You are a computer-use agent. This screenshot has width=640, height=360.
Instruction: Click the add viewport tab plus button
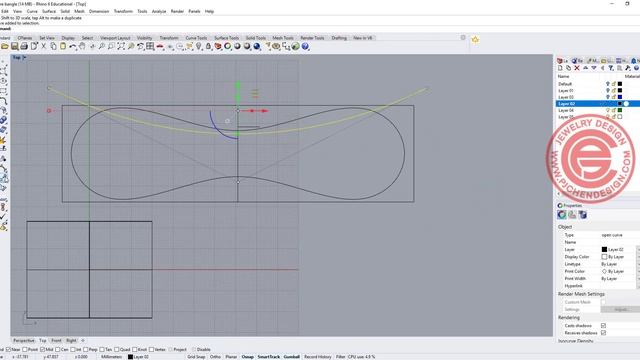point(83,340)
